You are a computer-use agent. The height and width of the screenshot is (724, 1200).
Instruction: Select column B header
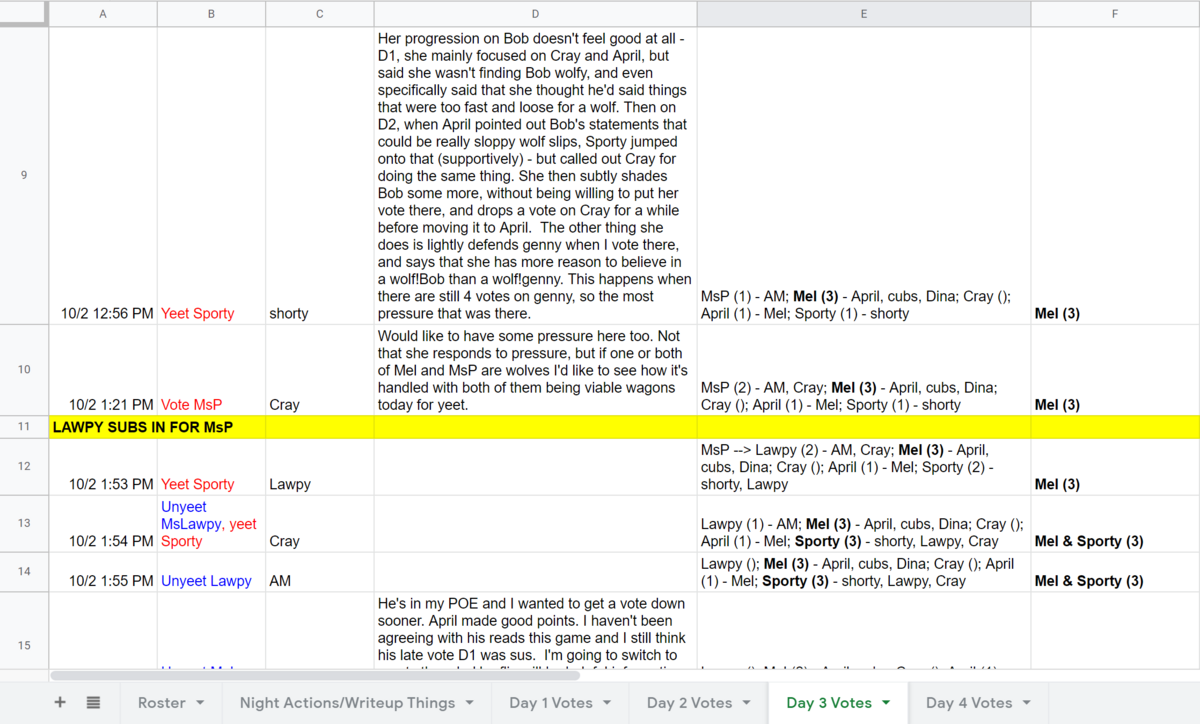(x=211, y=14)
